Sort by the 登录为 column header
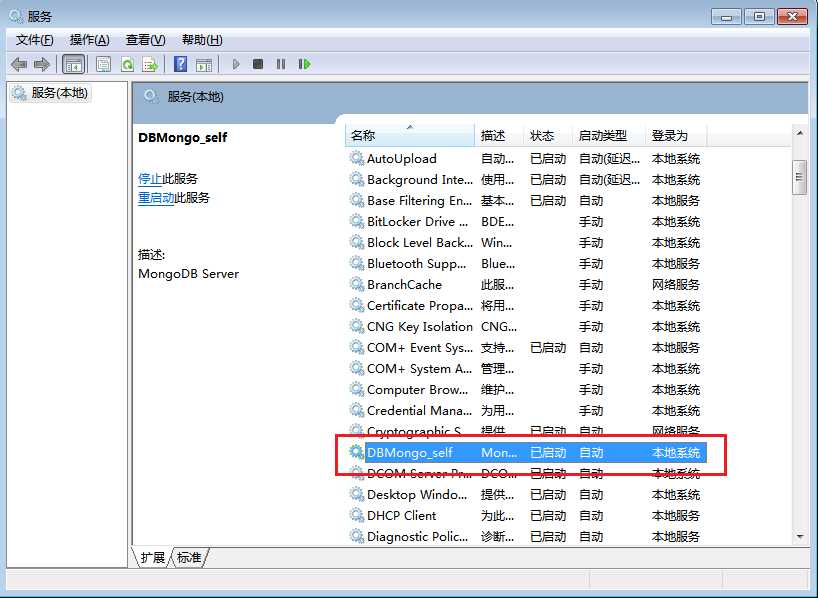This screenshot has height=598, width=818. coord(676,136)
